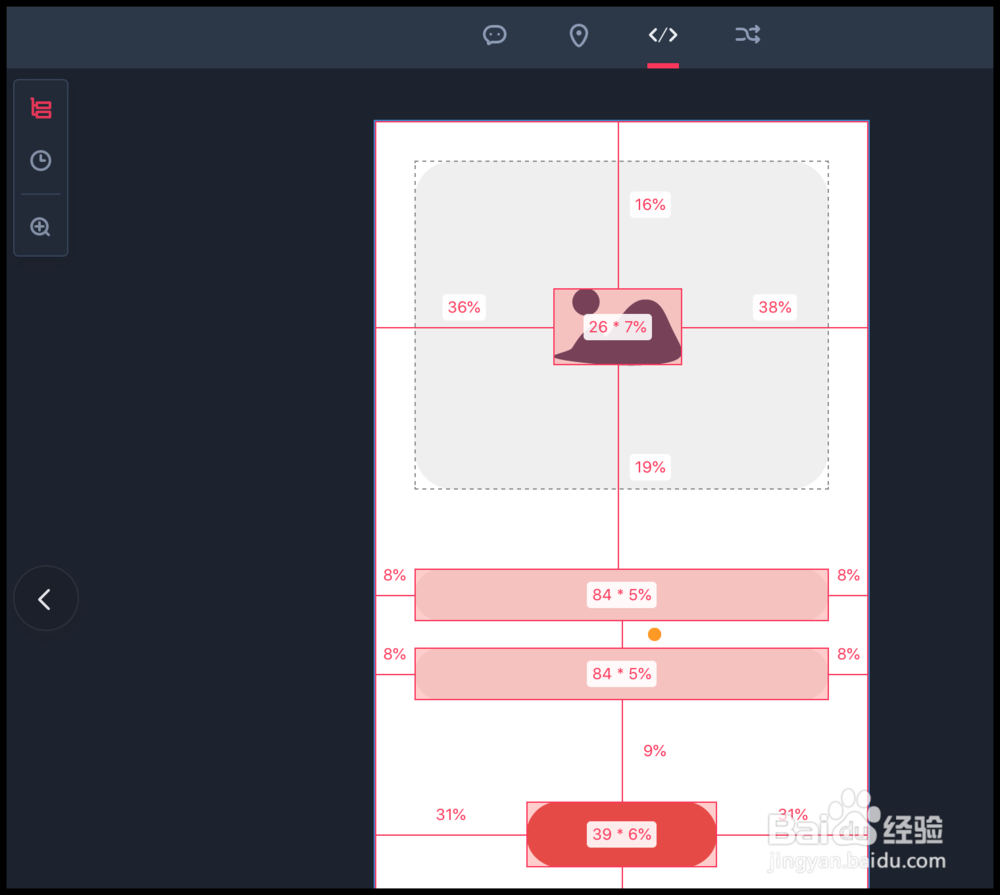Viewport: 1000px width, 895px height.
Task: Click the bottom '84 * 5%' input bar
Action: click(621, 673)
